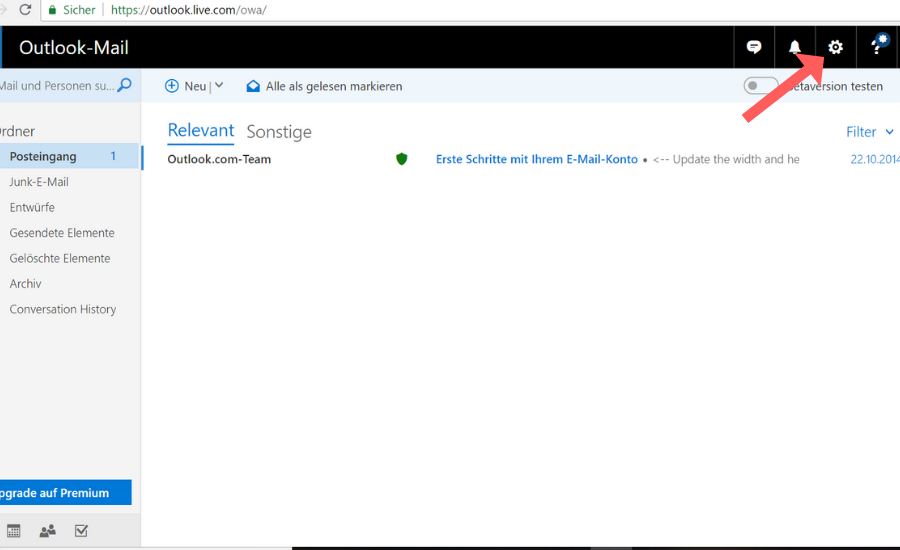Switch to the Relevant tab
The image size is (900, 550).
tap(200, 131)
